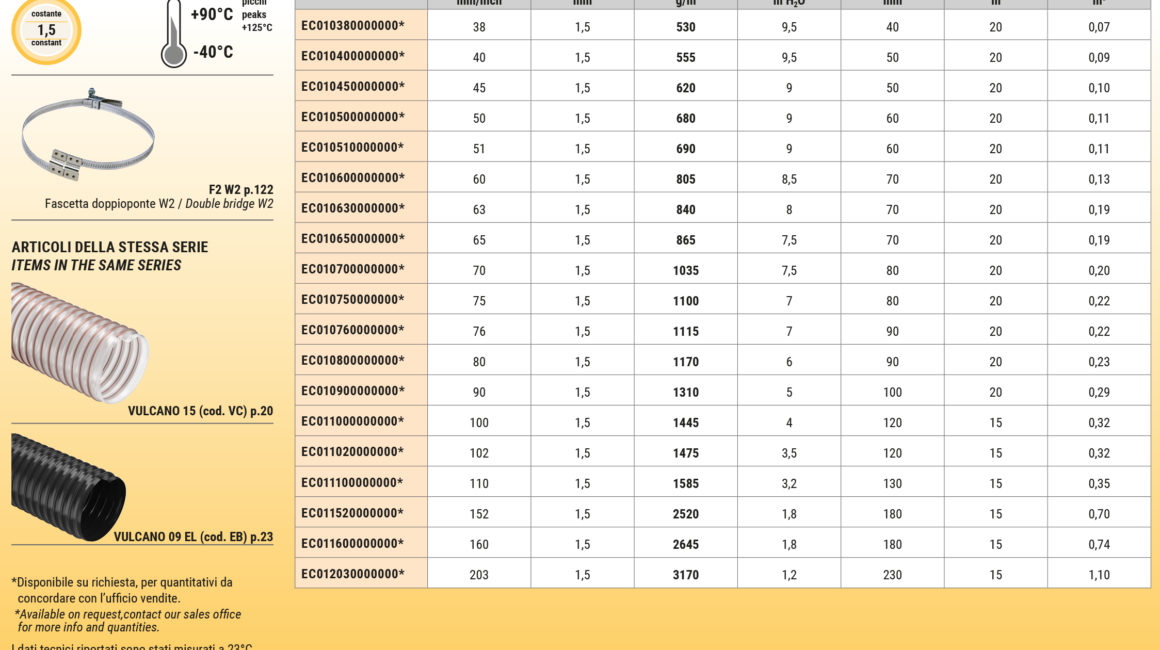Click the 3170 weight value in last row

[686, 575]
